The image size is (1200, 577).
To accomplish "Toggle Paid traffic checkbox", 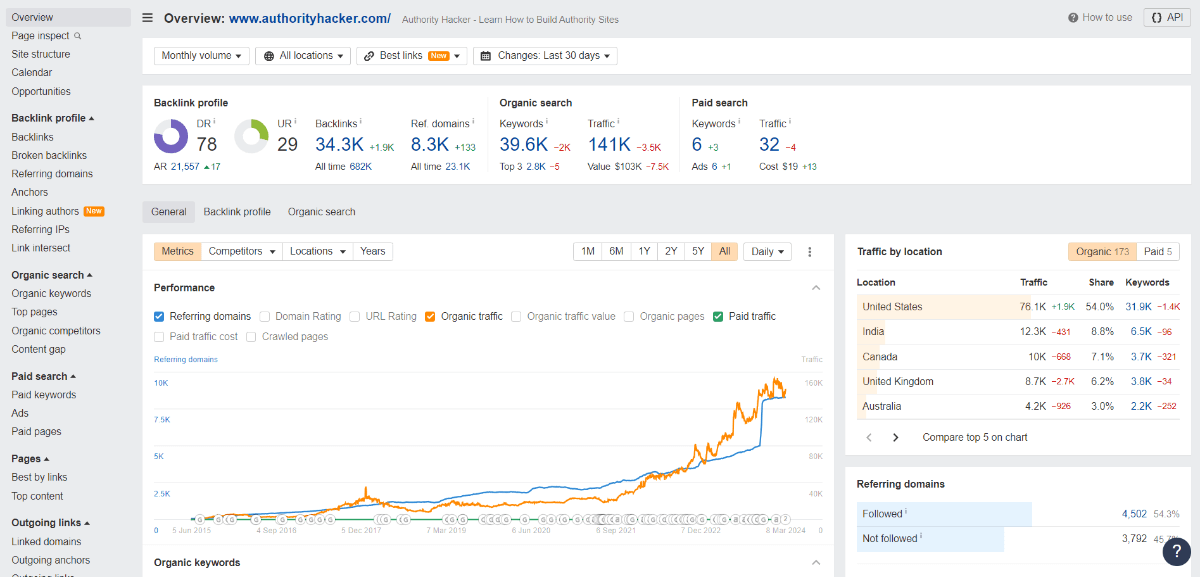I will click(718, 316).
